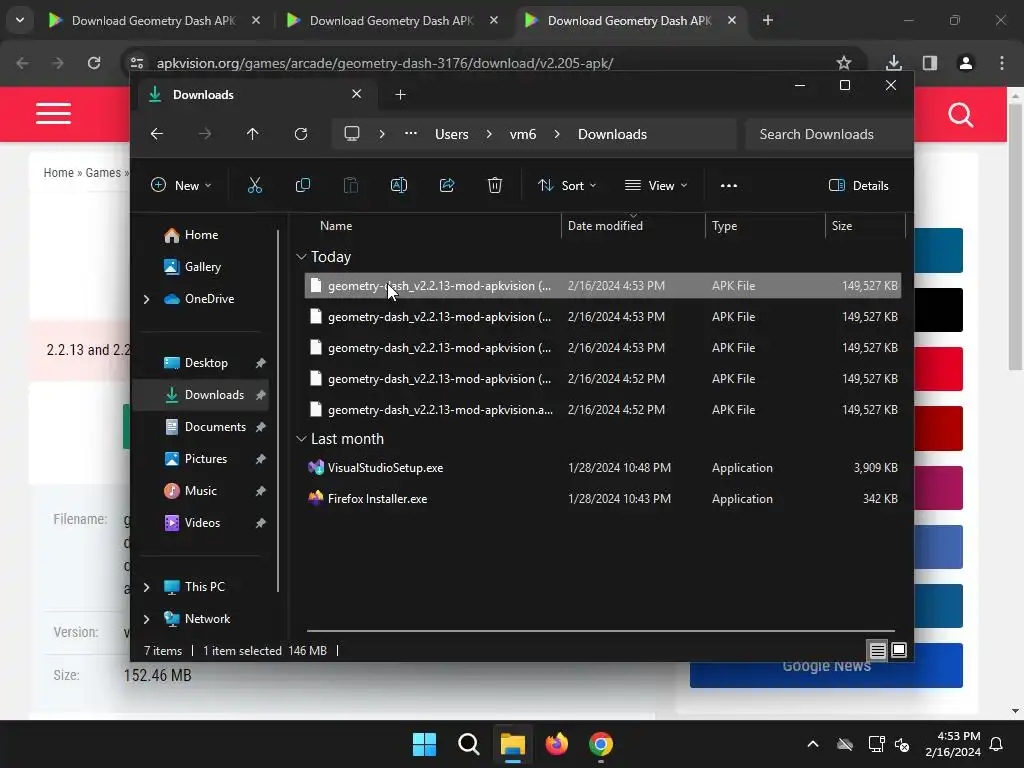The height and width of the screenshot is (768, 1024).
Task: Toggle the Details pane button
Action: click(x=859, y=185)
